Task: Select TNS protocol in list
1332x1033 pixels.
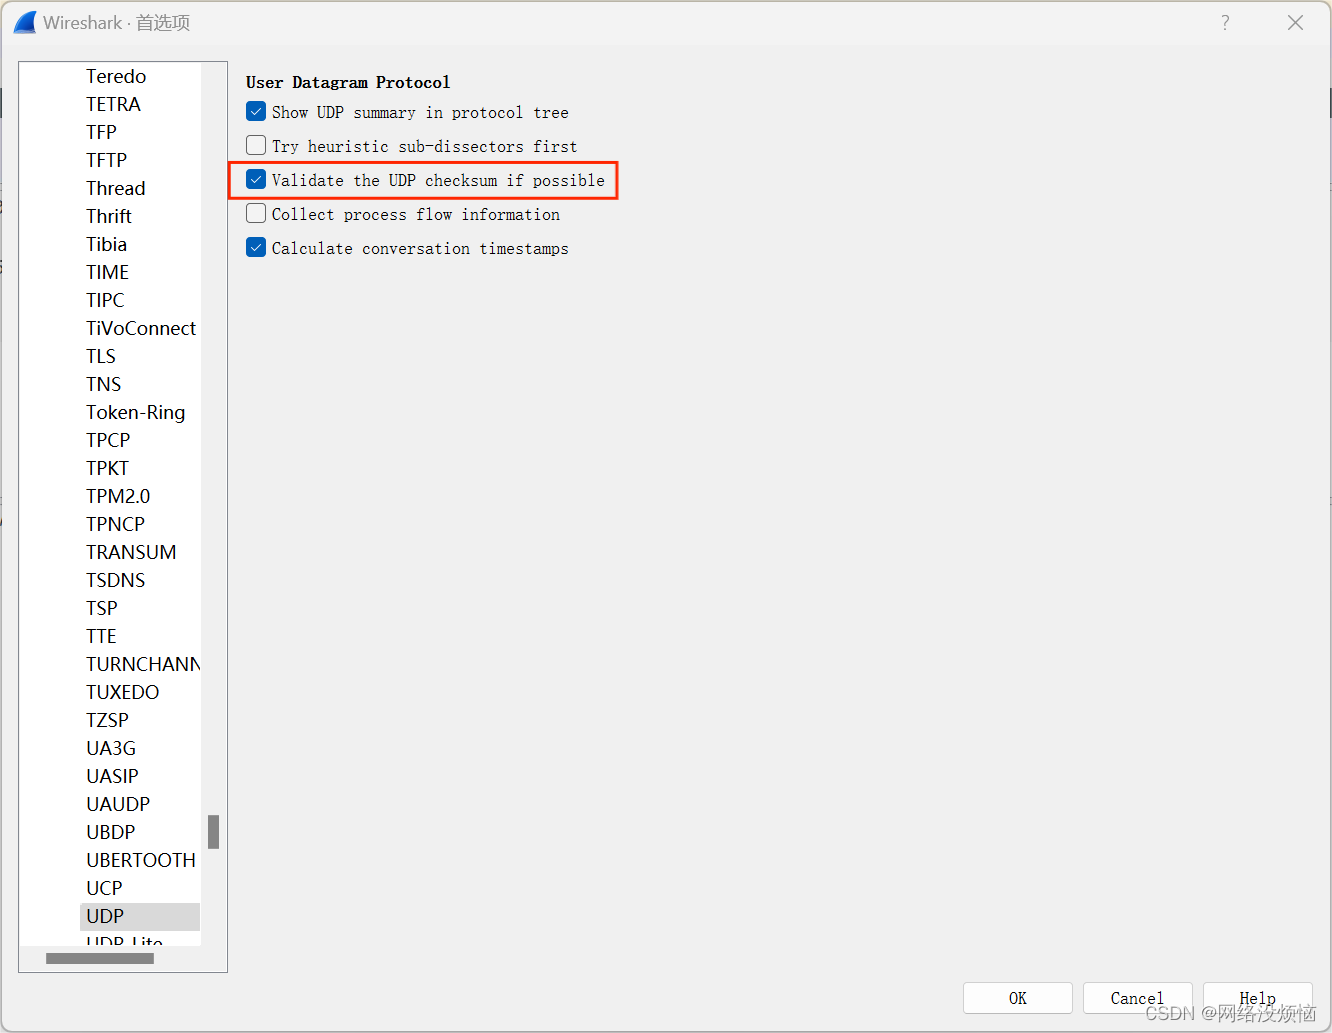Action: coord(103,384)
